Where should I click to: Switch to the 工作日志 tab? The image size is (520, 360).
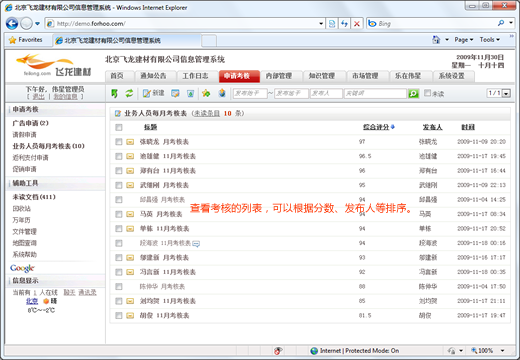tap(196, 76)
